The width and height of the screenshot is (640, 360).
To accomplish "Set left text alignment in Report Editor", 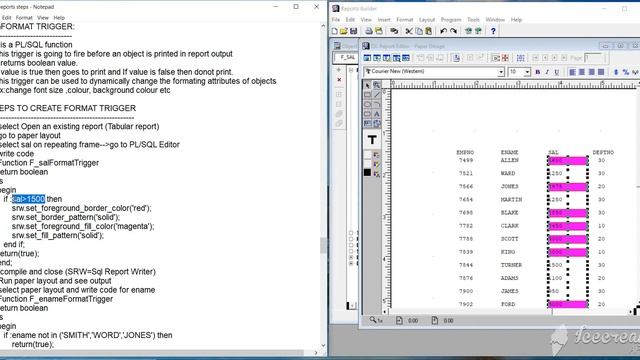I will (x=572, y=72).
